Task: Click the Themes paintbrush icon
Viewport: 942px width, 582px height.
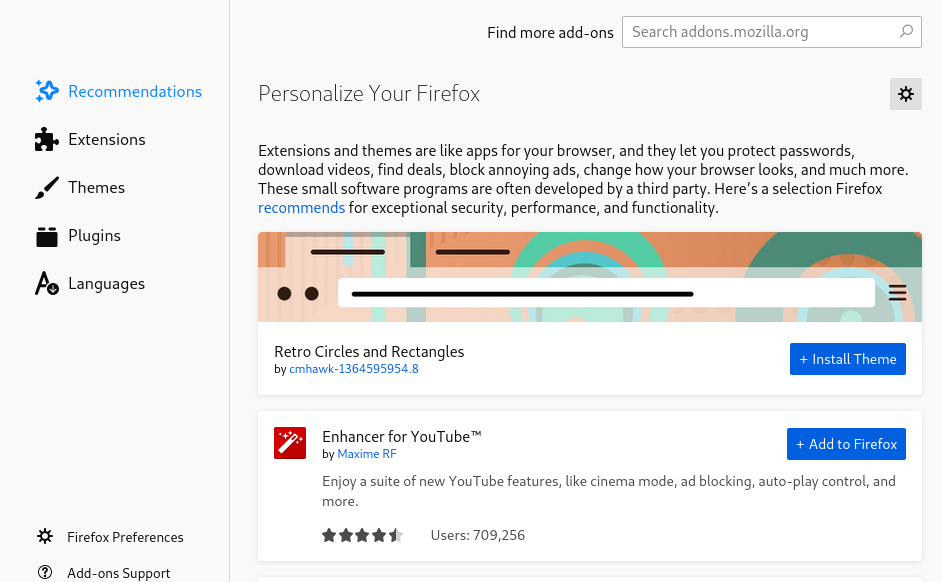Action: (x=47, y=188)
